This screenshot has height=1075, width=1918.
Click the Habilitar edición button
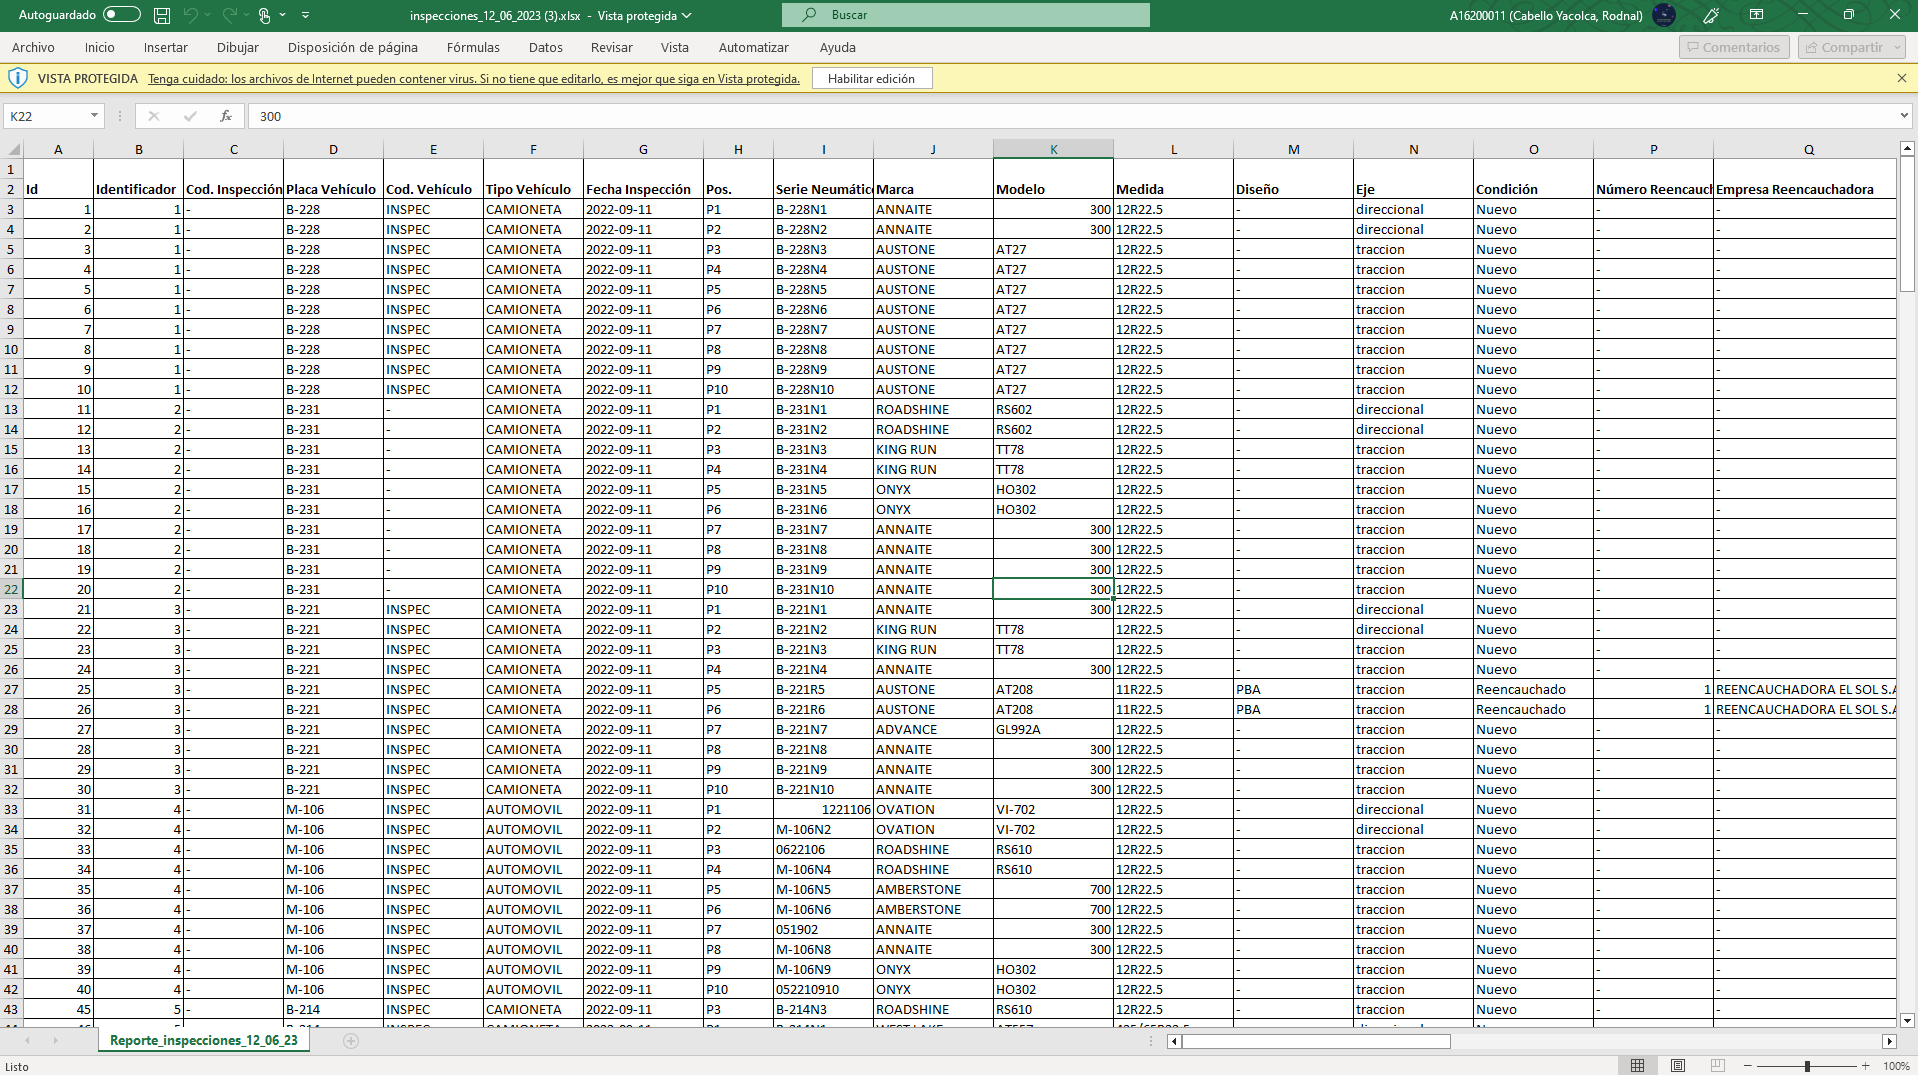(x=871, y=78)
